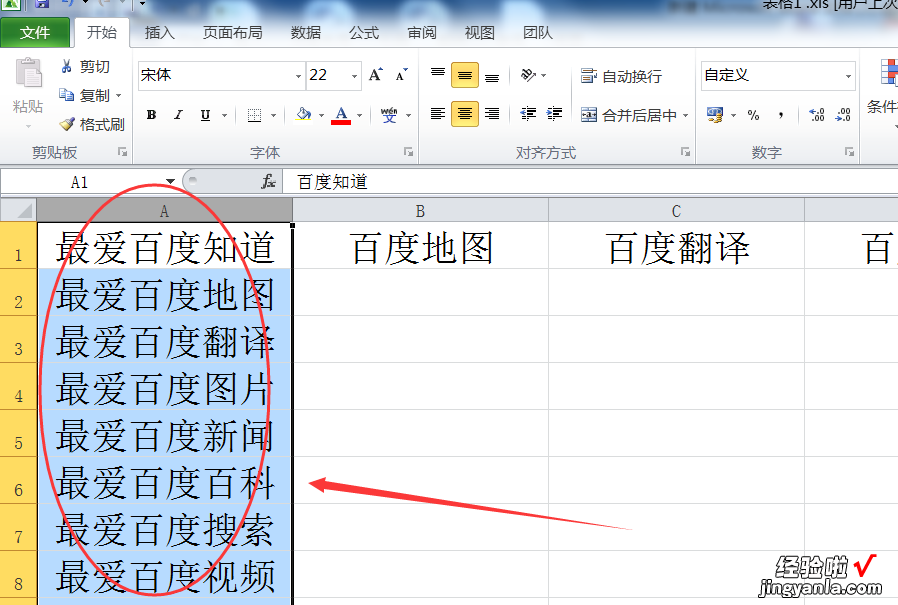
Task: Open Number group dialog launcher
Action: pos(849,152)
